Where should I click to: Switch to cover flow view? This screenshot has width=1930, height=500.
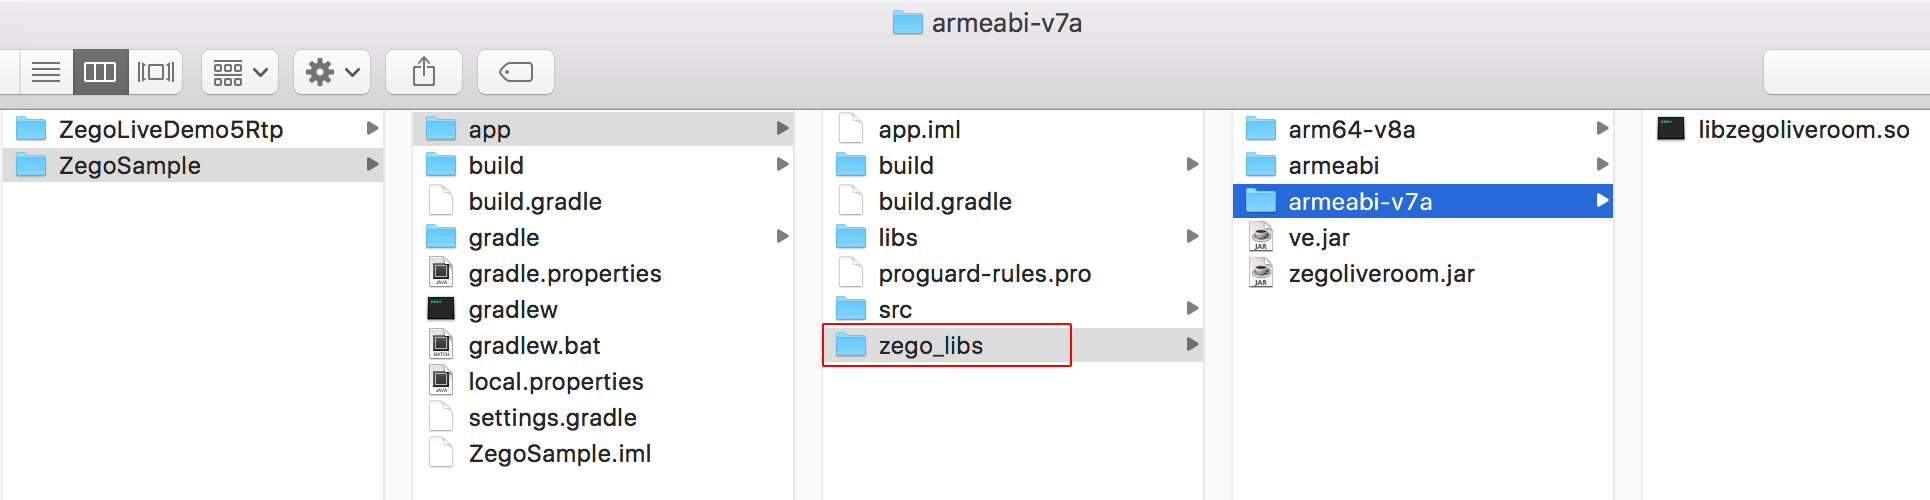[x=156, y=72]
